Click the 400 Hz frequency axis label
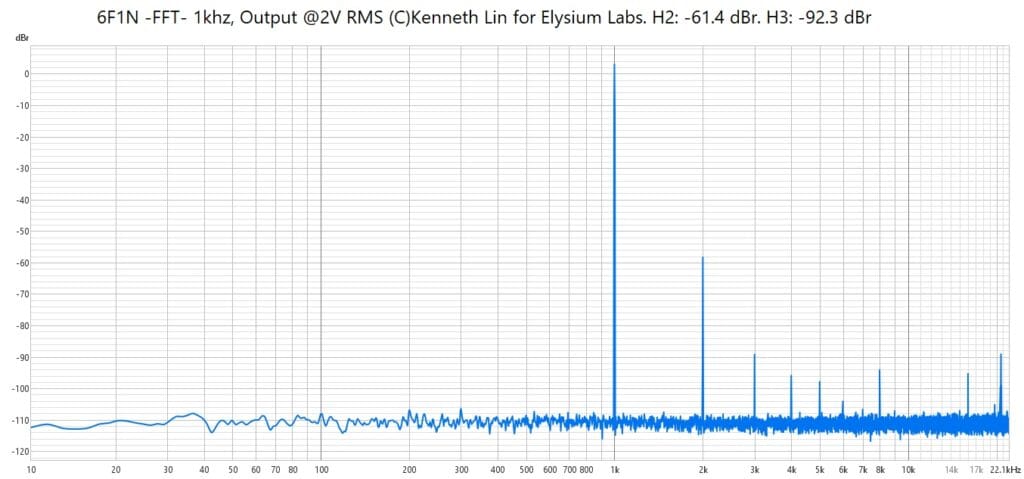The image size is (1024, 479). [x=498, y=470]
